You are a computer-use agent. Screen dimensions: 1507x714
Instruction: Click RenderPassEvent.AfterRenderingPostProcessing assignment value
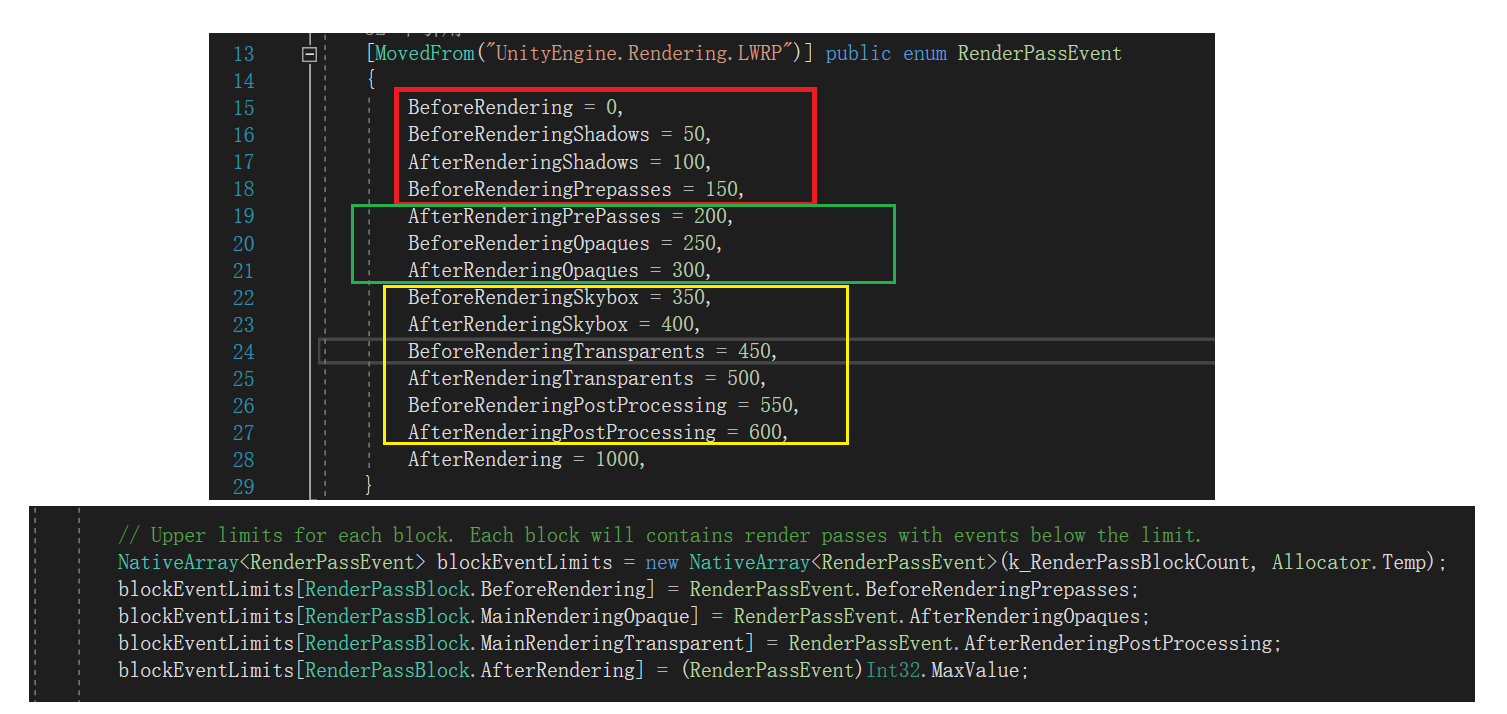[1030, 643]
